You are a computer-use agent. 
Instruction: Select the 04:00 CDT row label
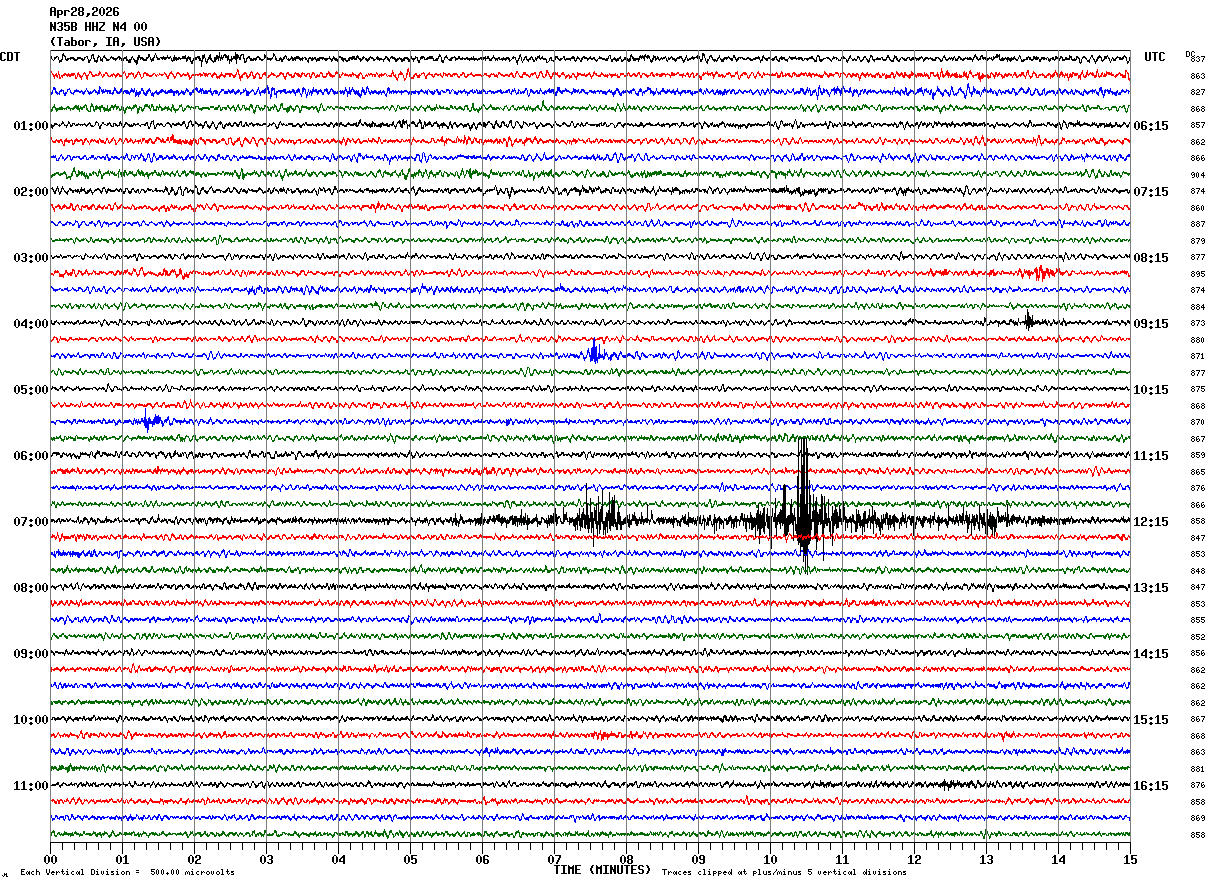(x=31, y=324)
